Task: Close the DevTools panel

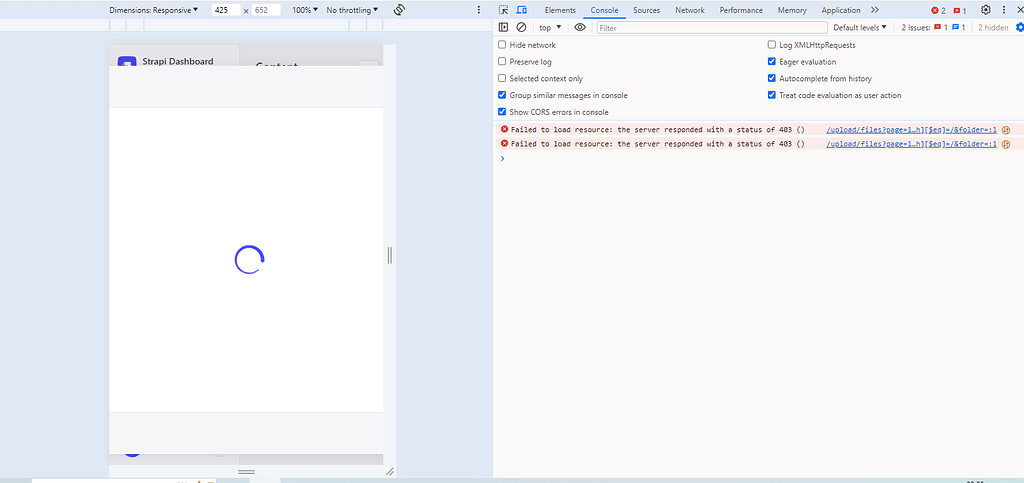Action: click(x=1019, y=10)
